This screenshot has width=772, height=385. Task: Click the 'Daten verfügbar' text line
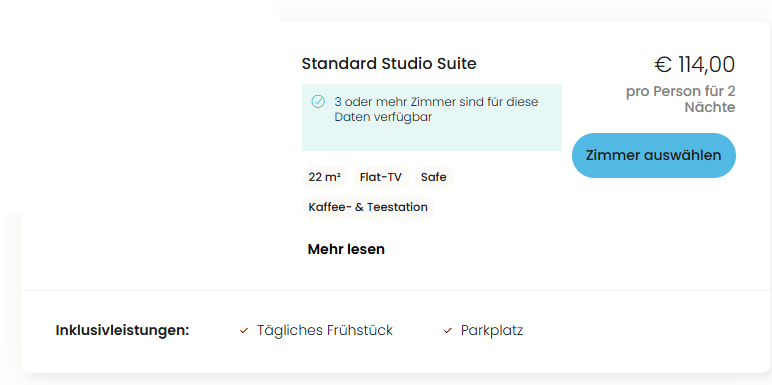tap(383, 118)
